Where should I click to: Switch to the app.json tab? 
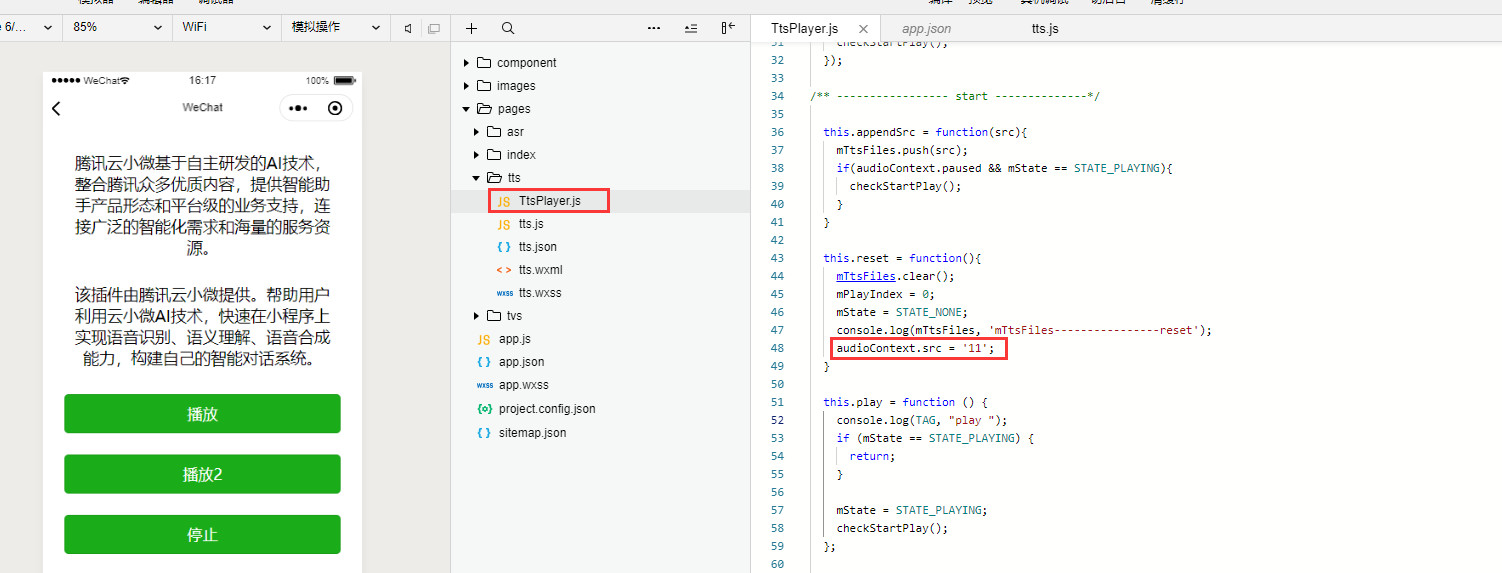coord(926,29)
